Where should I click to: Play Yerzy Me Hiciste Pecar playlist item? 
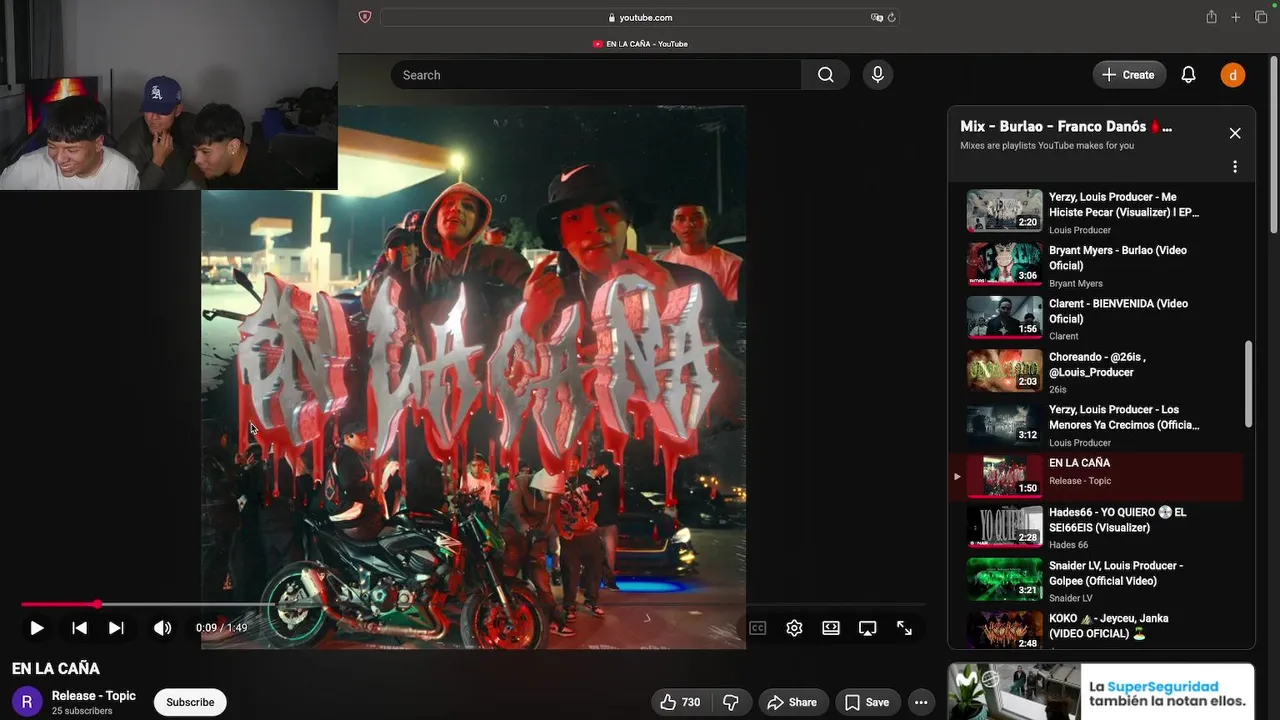tap(1096, 211)
